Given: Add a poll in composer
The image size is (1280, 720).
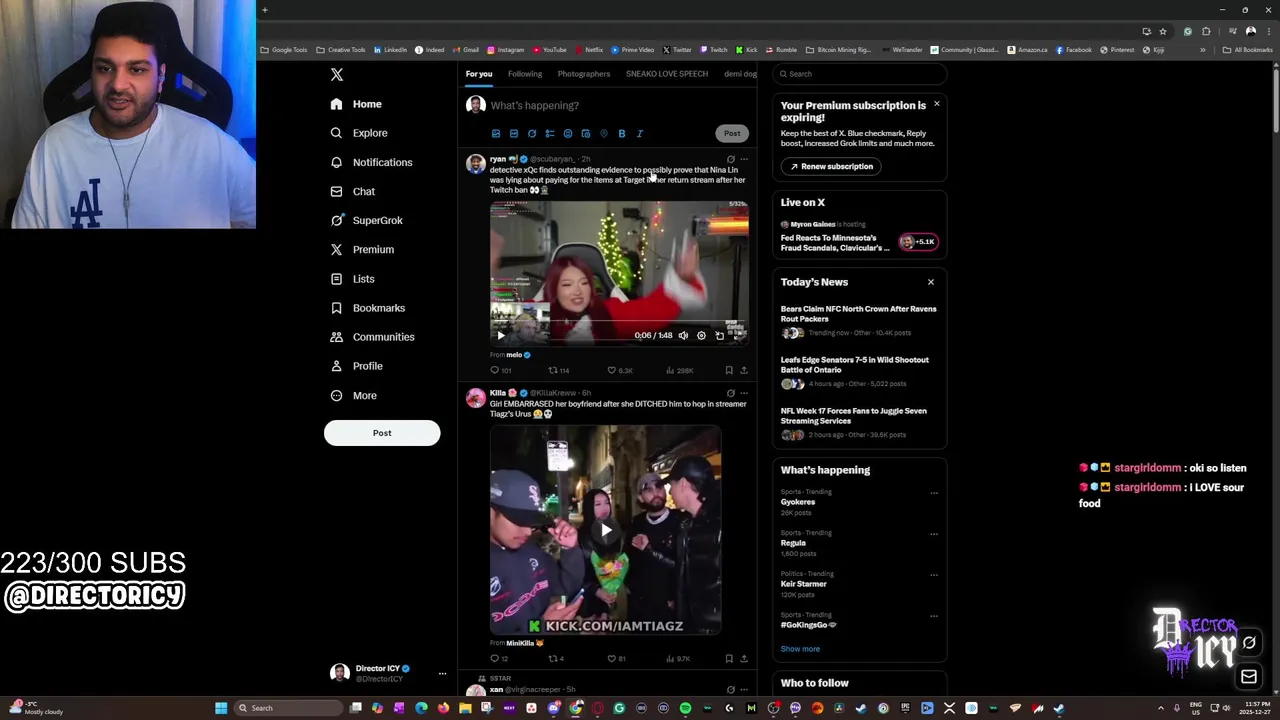Looking at the screenshot, I should [x=550, y=133].
